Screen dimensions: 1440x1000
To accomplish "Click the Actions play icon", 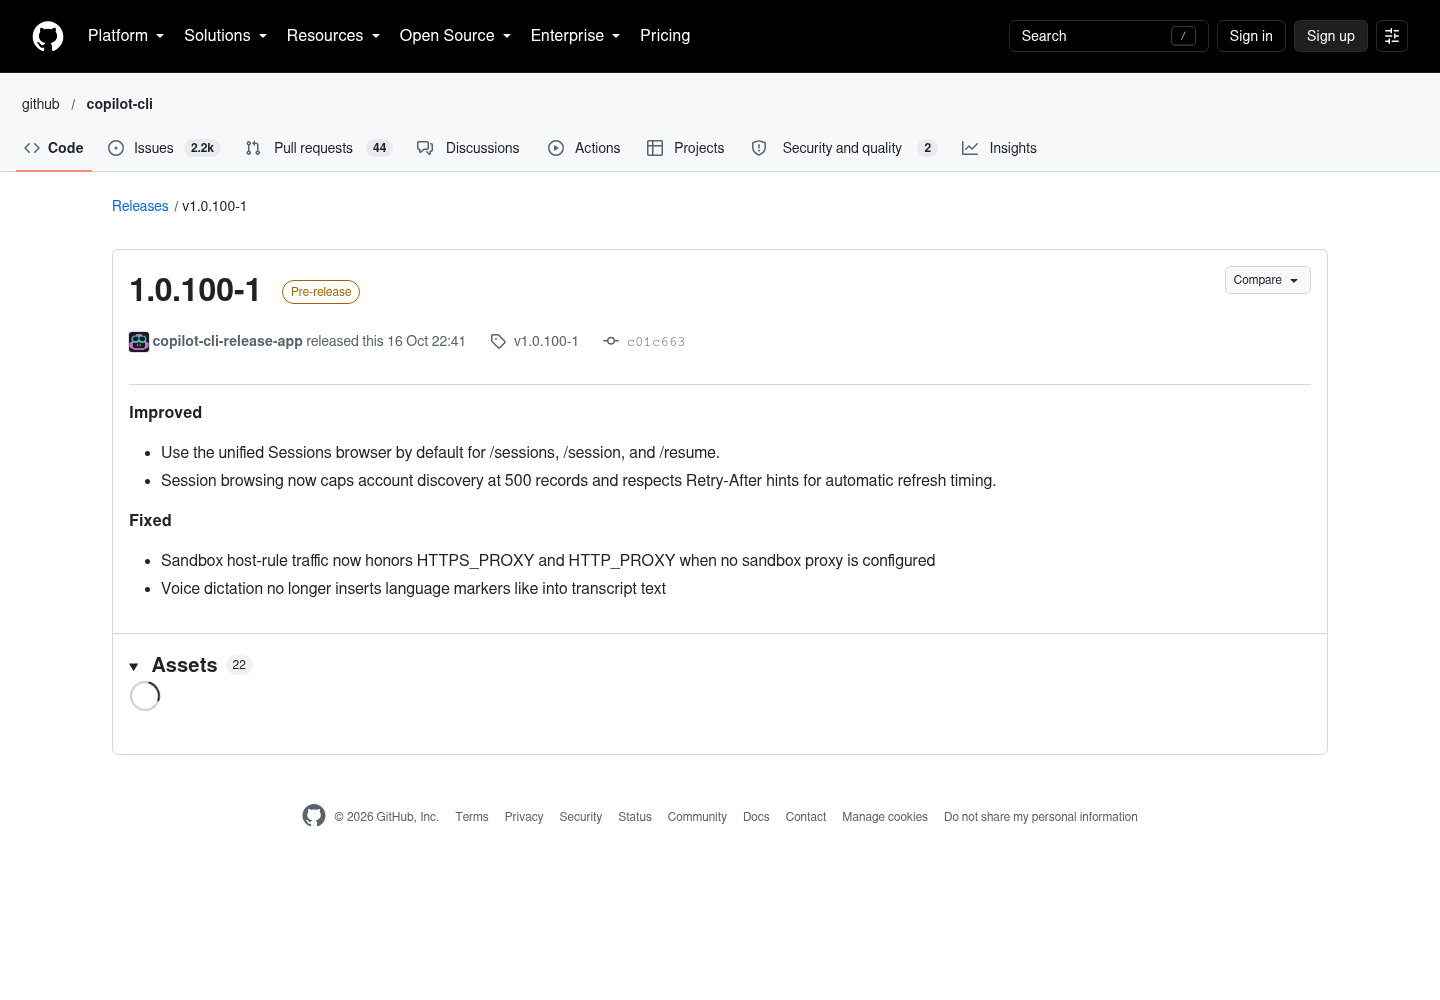I will point(556,148).
